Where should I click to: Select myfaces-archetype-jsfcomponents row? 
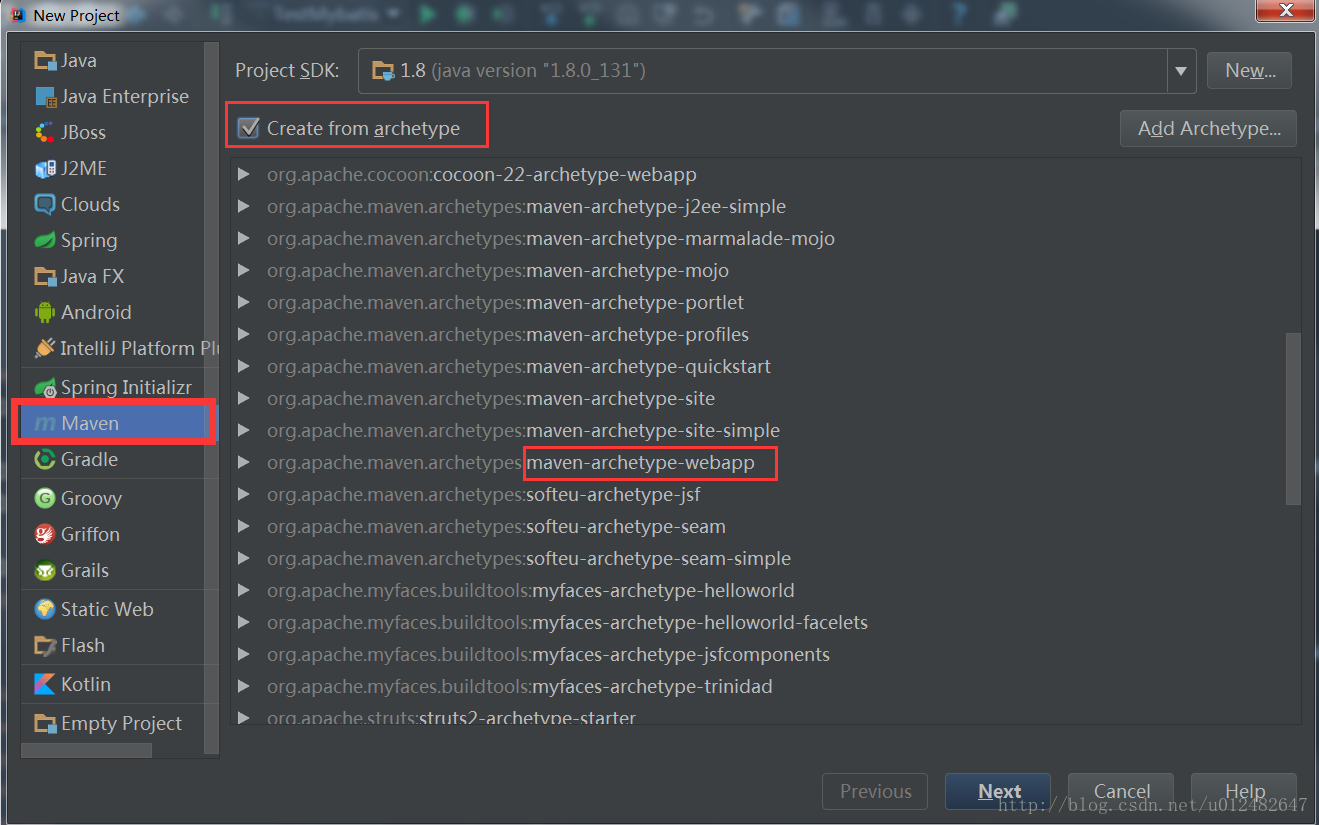pyautogui.click(x=758, y=655)
